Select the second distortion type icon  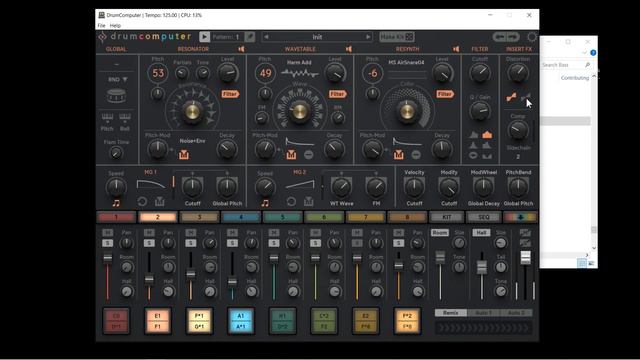pos(525,97)
